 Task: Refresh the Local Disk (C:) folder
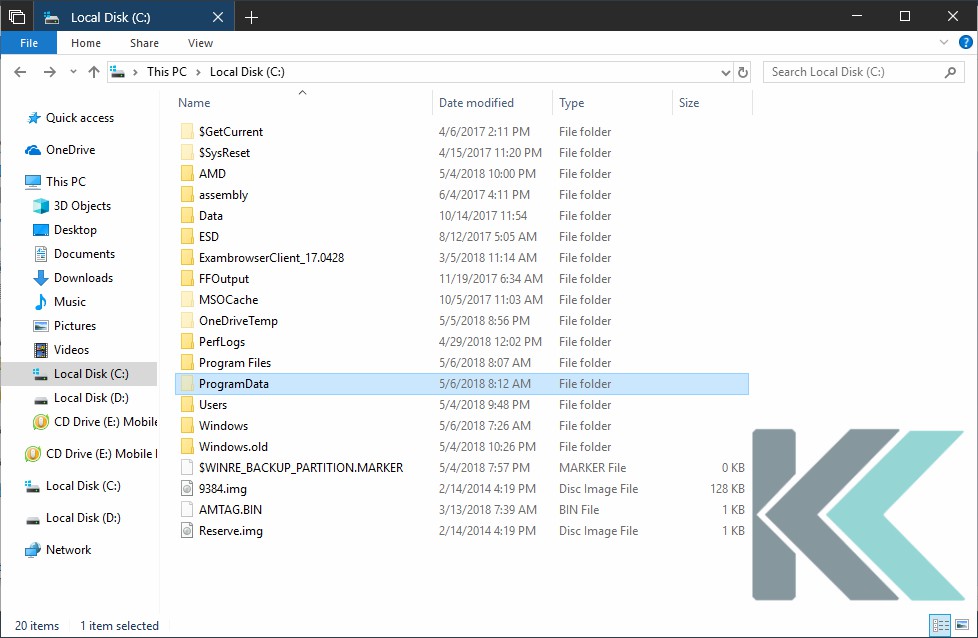[x=742, y=72]
